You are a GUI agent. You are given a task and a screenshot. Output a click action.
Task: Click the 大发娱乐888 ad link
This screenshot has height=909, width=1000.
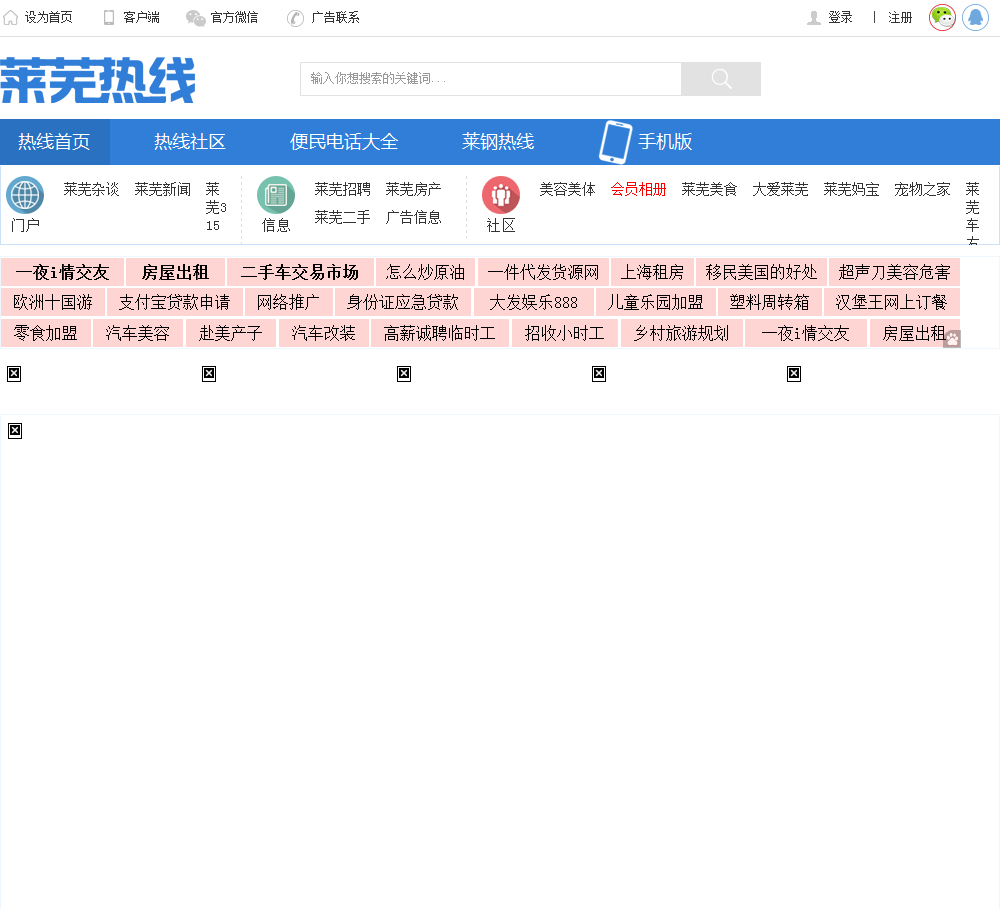534,302
